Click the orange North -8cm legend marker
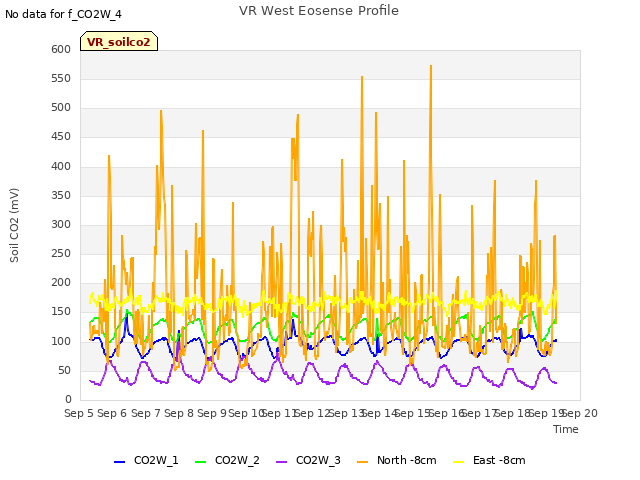Image resolution: width=640 pixels, height=480 pixels. coord(362,462)
